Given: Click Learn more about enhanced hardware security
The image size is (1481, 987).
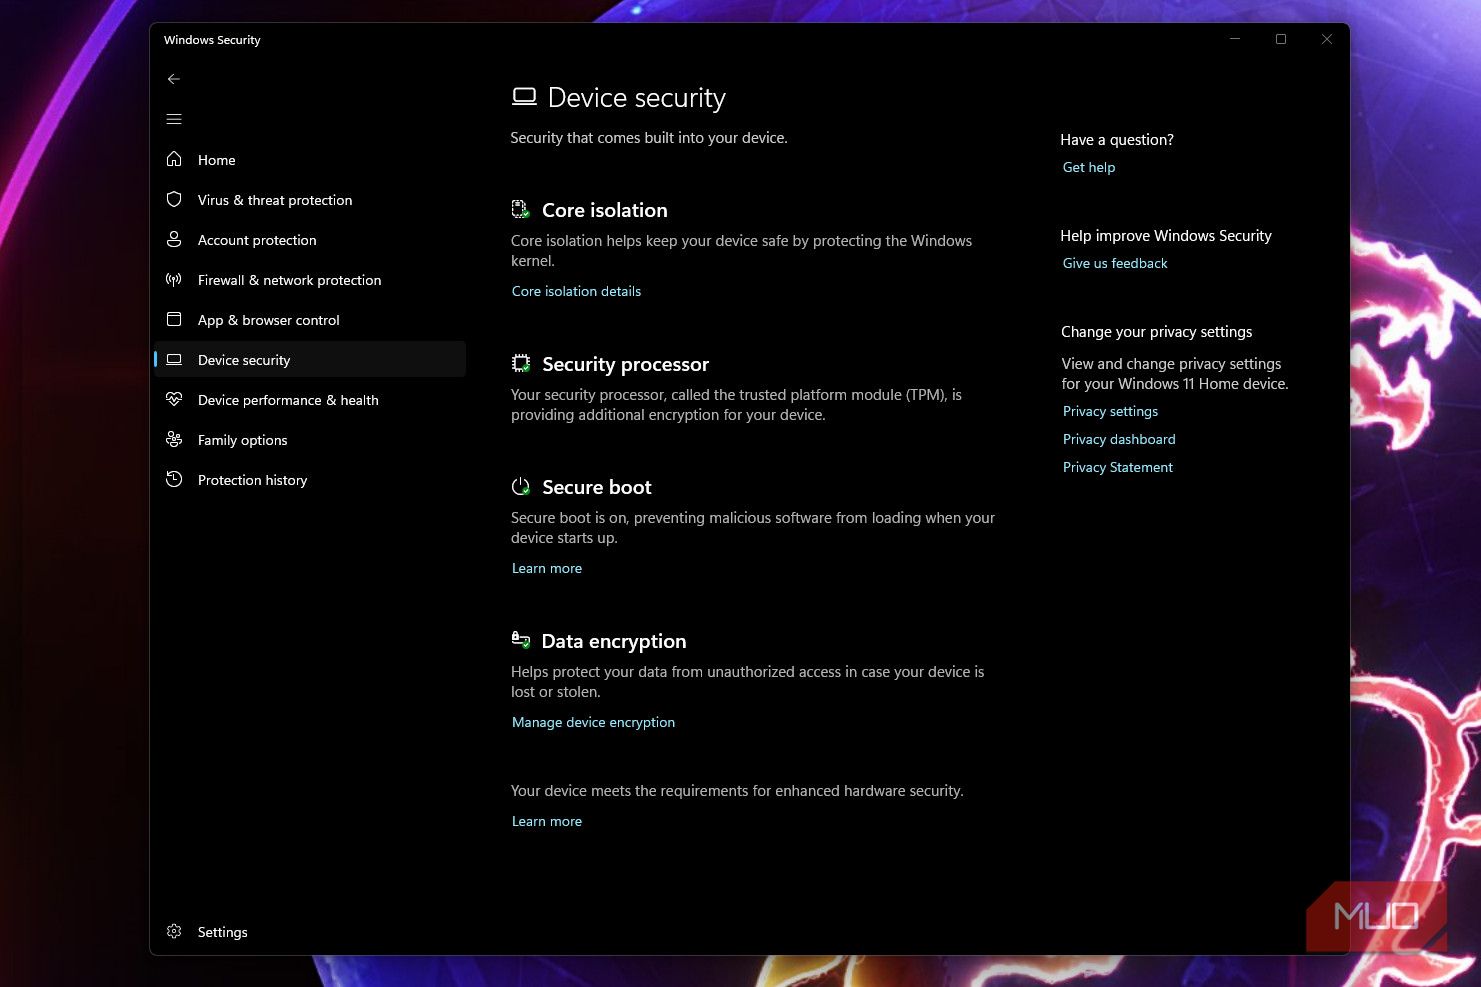Looking at the screenshot, I should coord(547,821).
